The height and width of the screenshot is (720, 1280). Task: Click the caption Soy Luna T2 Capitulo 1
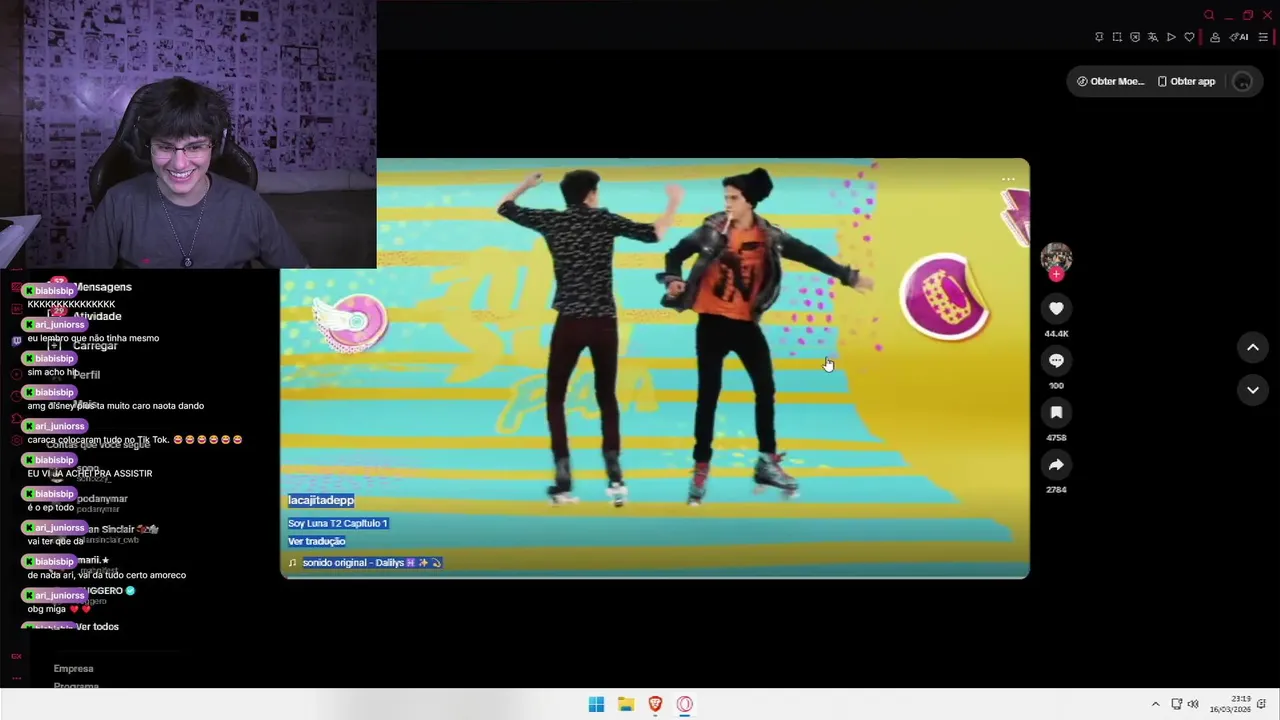coord(338,523)
